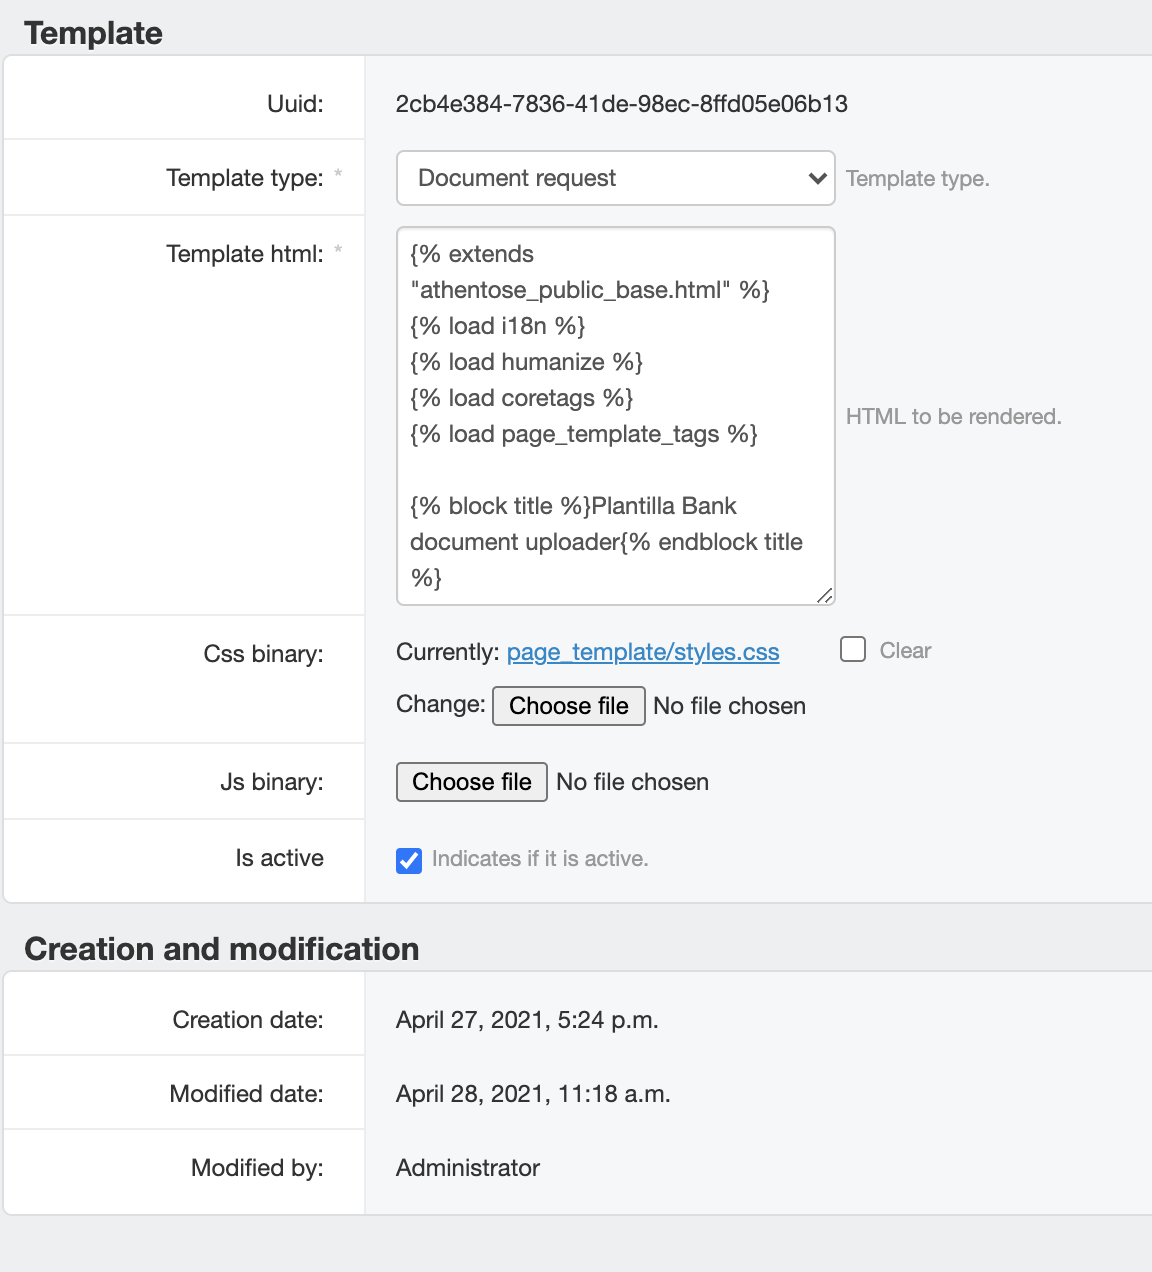Click the Template html required asterisk
Image resolution: width=1152 pixels, height=1272 pixels.
click(339, 253)
